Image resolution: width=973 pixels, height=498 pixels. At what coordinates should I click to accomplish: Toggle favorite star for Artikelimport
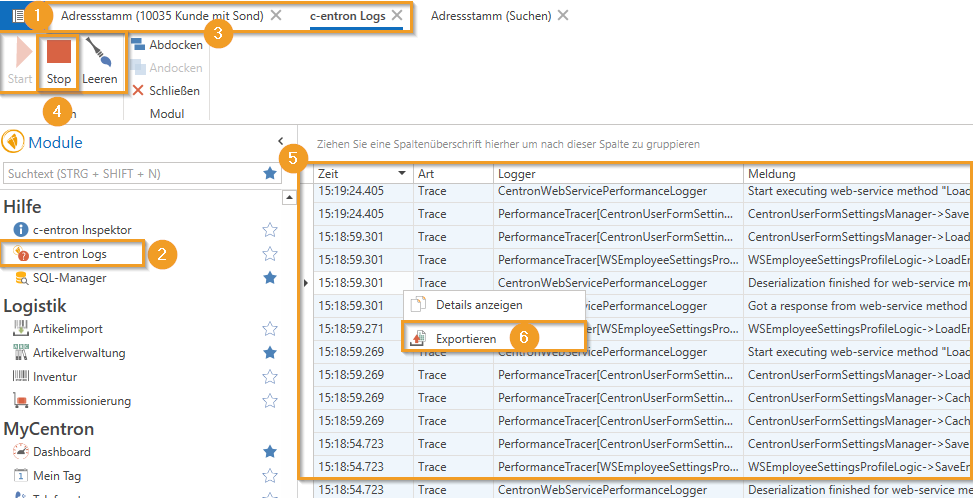click(269, 329)
